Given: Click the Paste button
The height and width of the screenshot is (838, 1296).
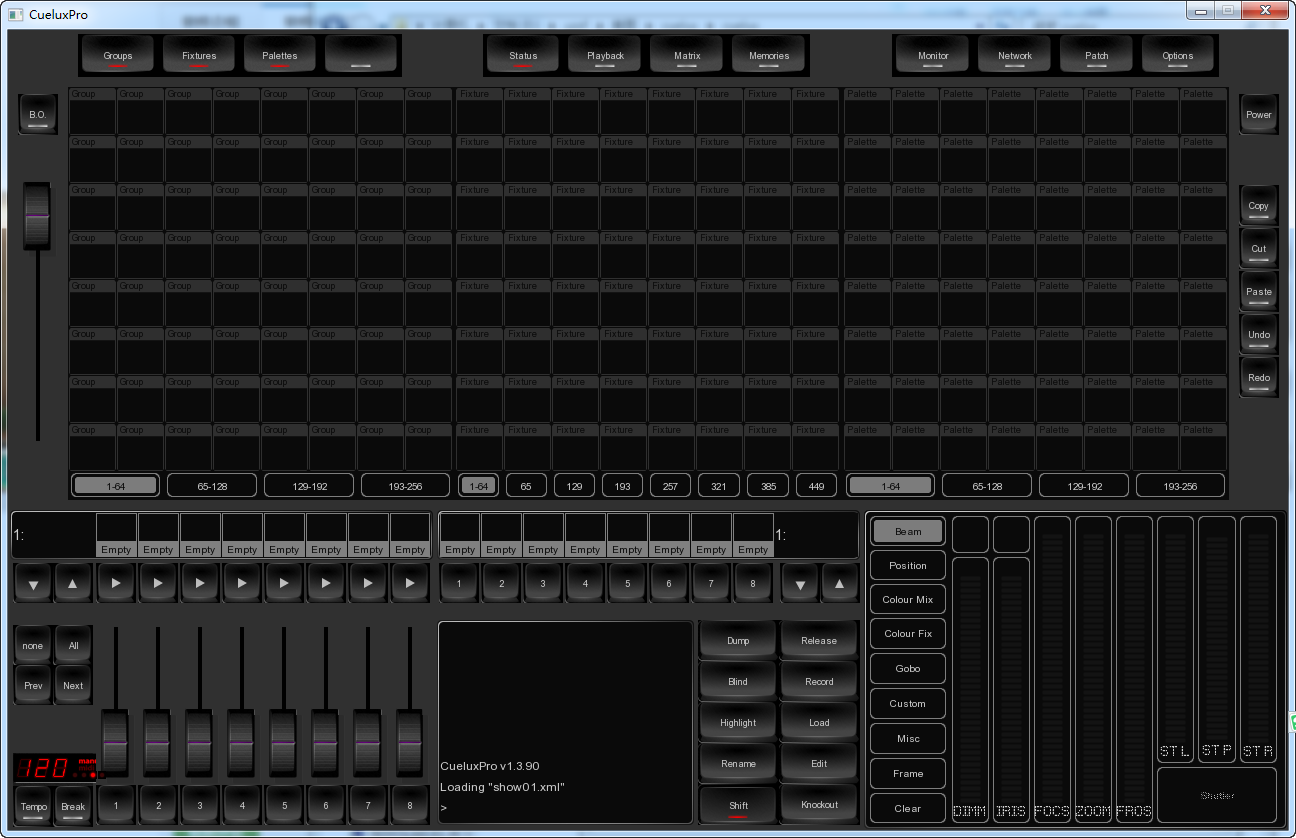Looking at the screenshot, I should 1259,292.
